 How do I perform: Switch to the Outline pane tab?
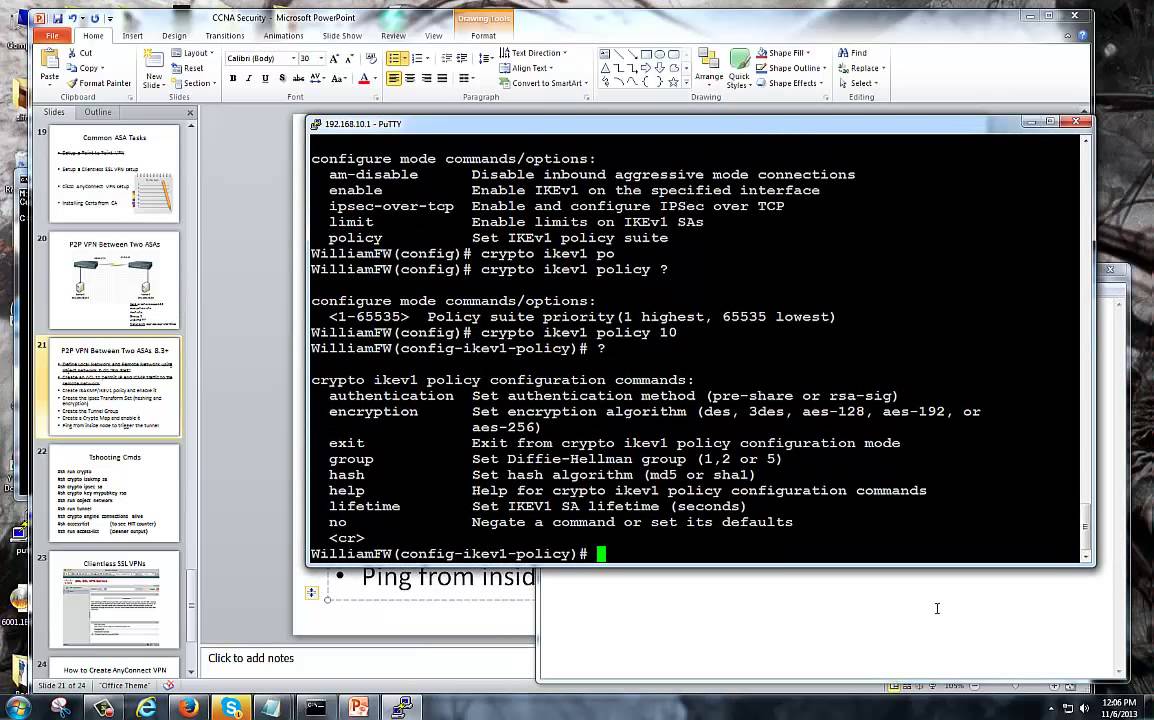click(98, 112)
